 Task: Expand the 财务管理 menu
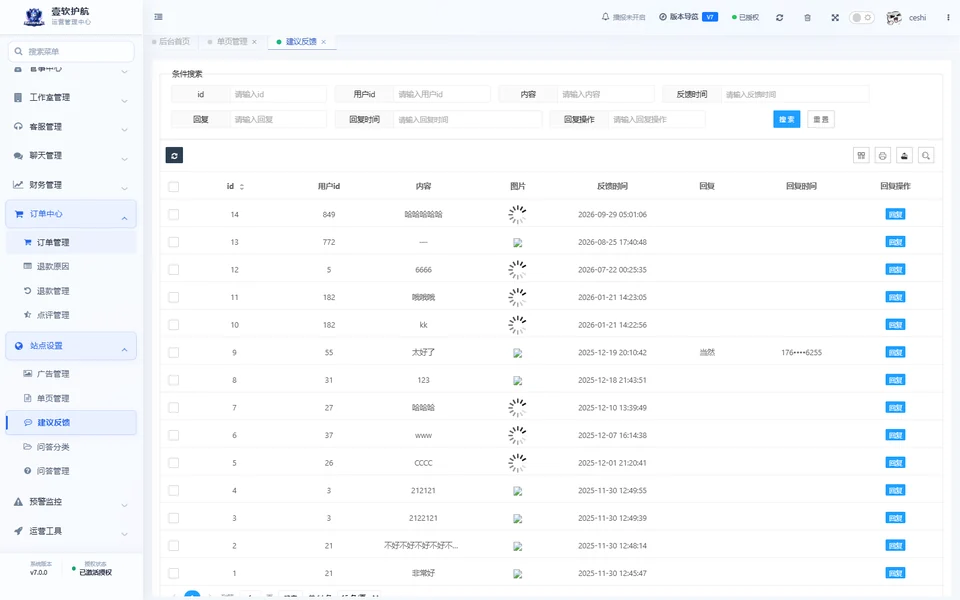pos(71,185)
